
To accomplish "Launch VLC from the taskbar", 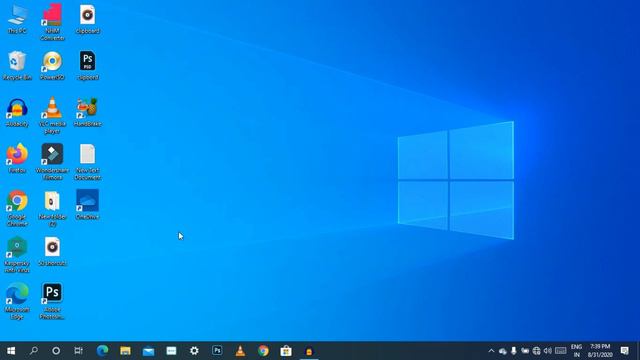I will pyautogui.click(x=240, y=351).
